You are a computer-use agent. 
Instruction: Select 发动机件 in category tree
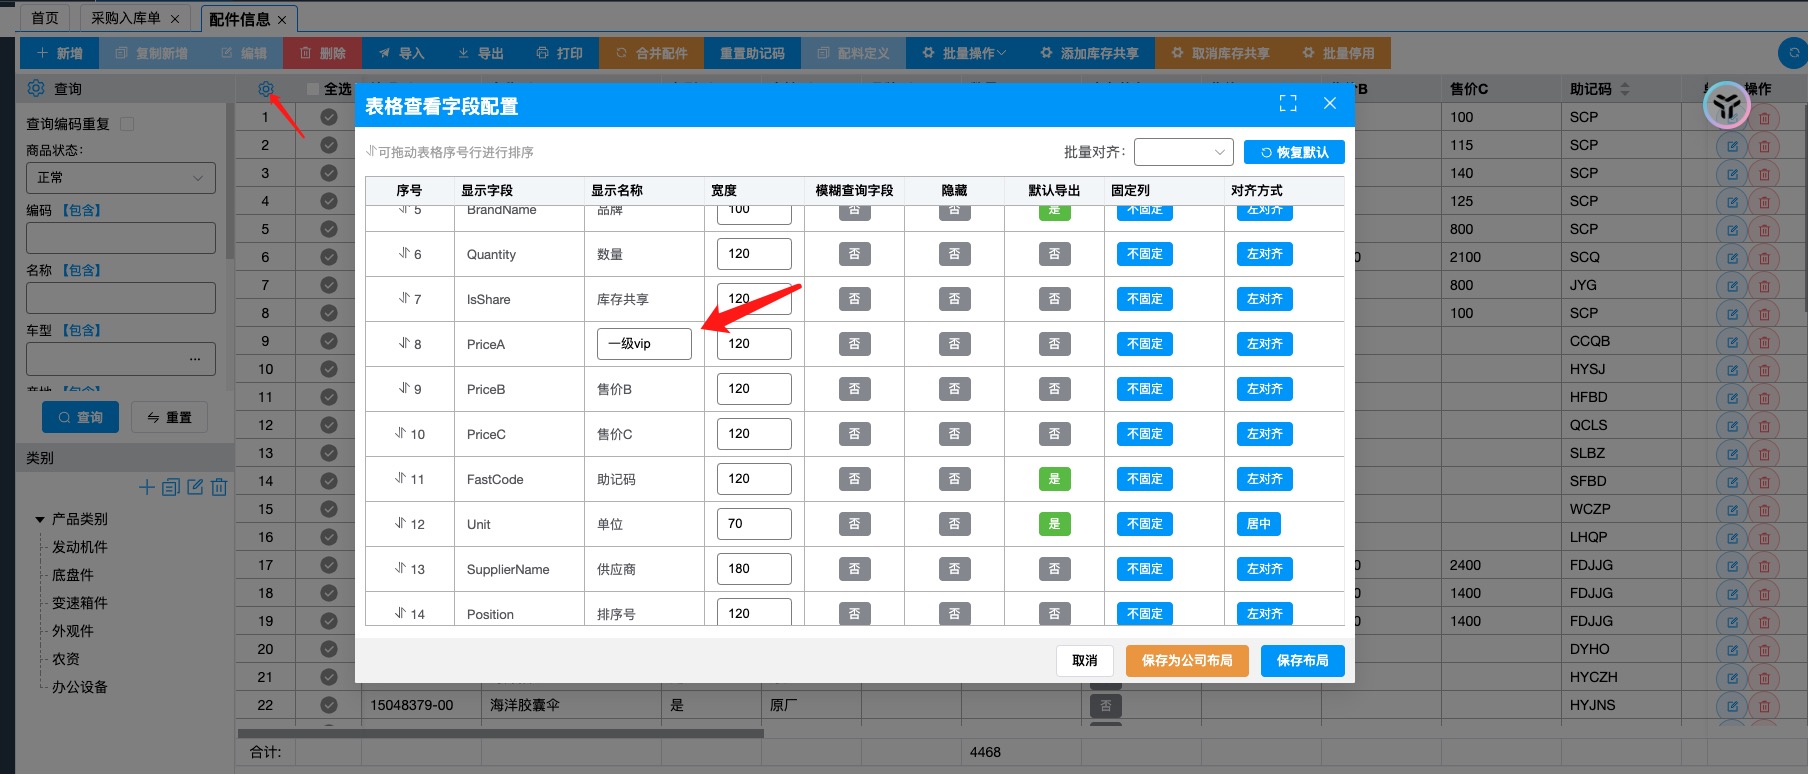80,547
